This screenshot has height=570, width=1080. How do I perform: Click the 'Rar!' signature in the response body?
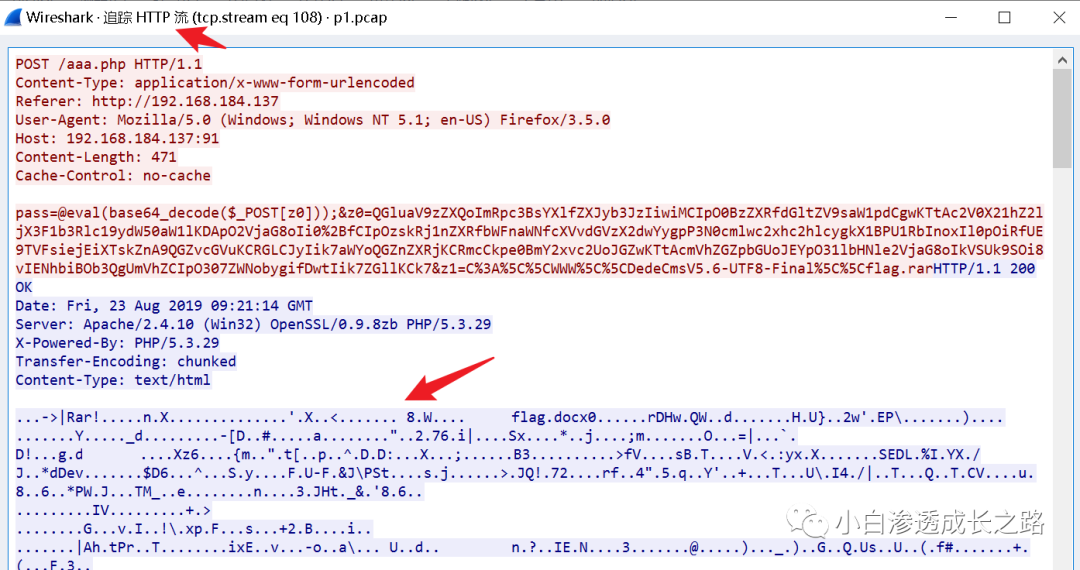(x=83, y=417)
